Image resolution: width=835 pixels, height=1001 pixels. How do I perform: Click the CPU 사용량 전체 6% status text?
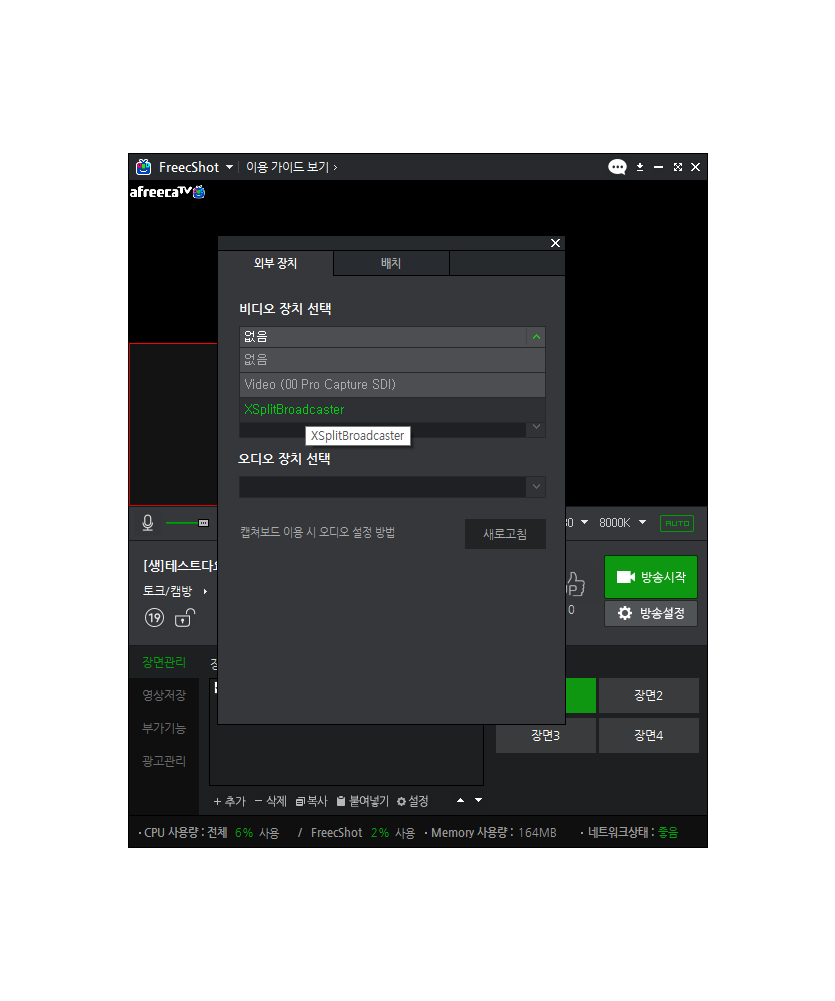click(x=209, y=832)
